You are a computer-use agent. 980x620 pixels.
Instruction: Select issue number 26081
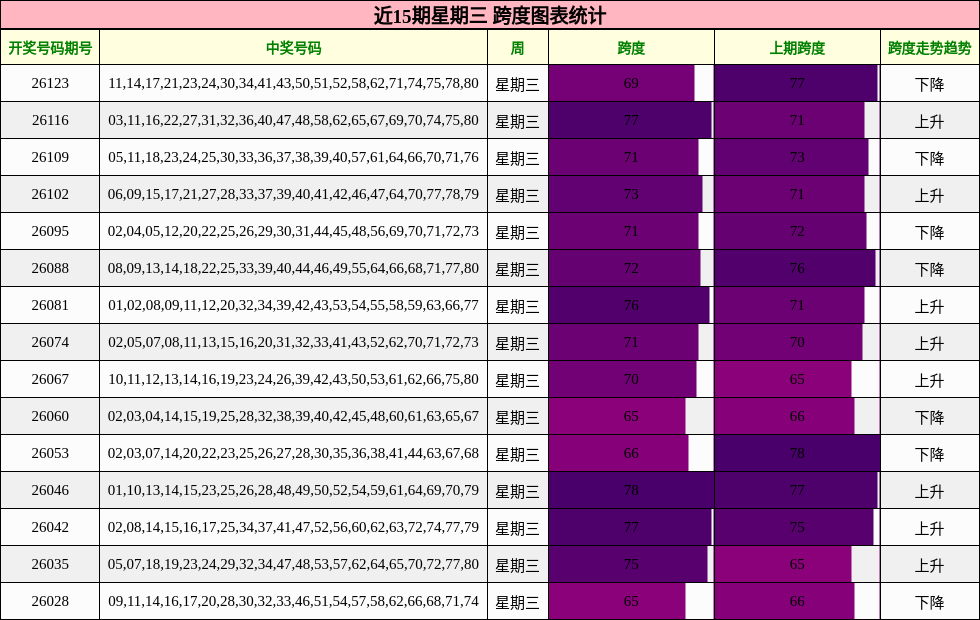[x=50, y=305]
